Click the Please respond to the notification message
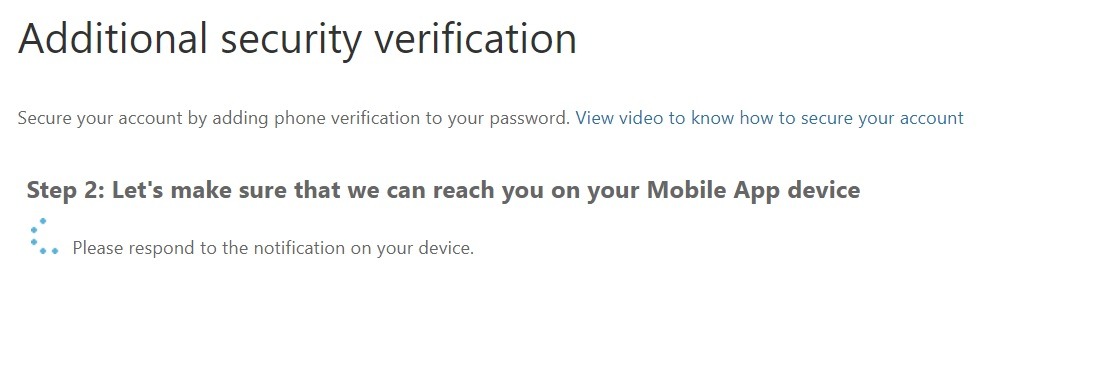 tap(273, 248)
